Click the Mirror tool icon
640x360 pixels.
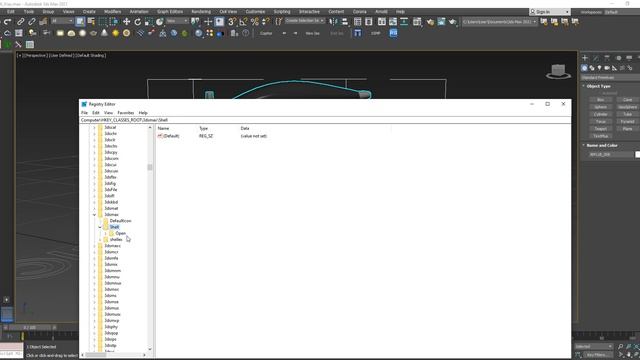click(x=333, y=22)
